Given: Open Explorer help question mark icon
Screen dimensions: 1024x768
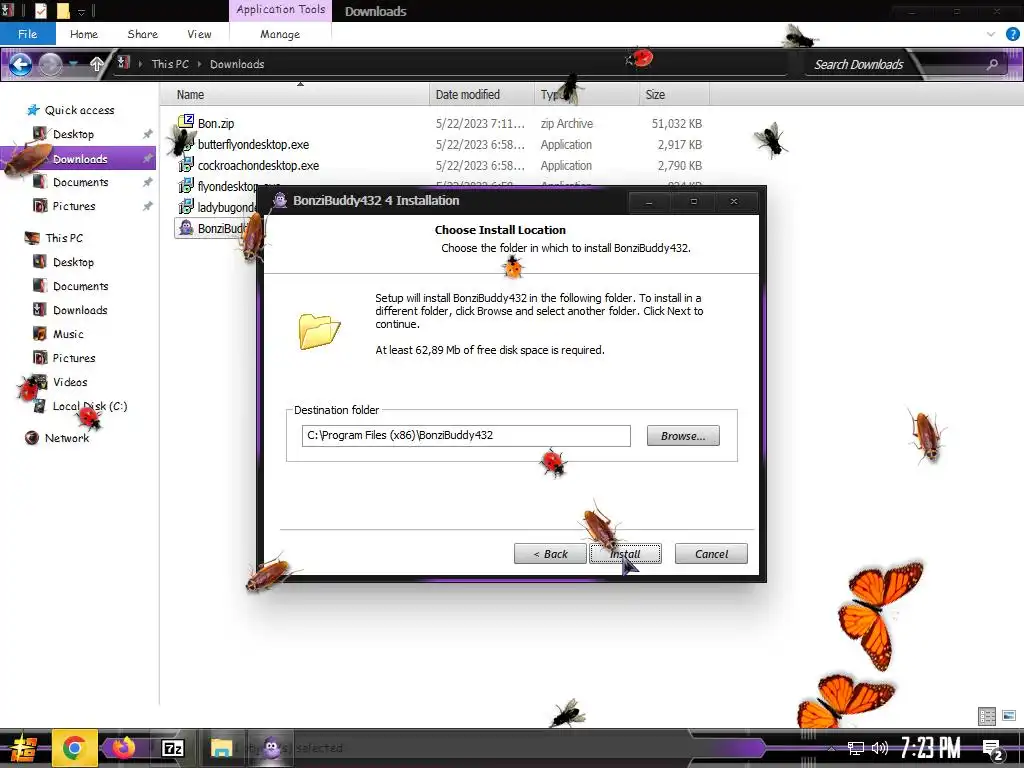Looking at the screenshot, I should click(1012, 34).
